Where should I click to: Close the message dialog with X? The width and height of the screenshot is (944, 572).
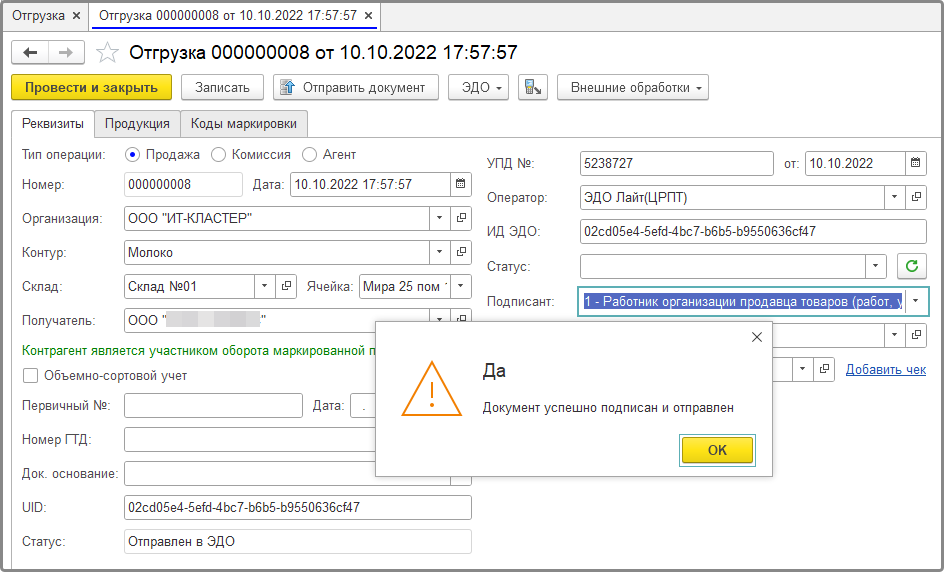point(757,337)
